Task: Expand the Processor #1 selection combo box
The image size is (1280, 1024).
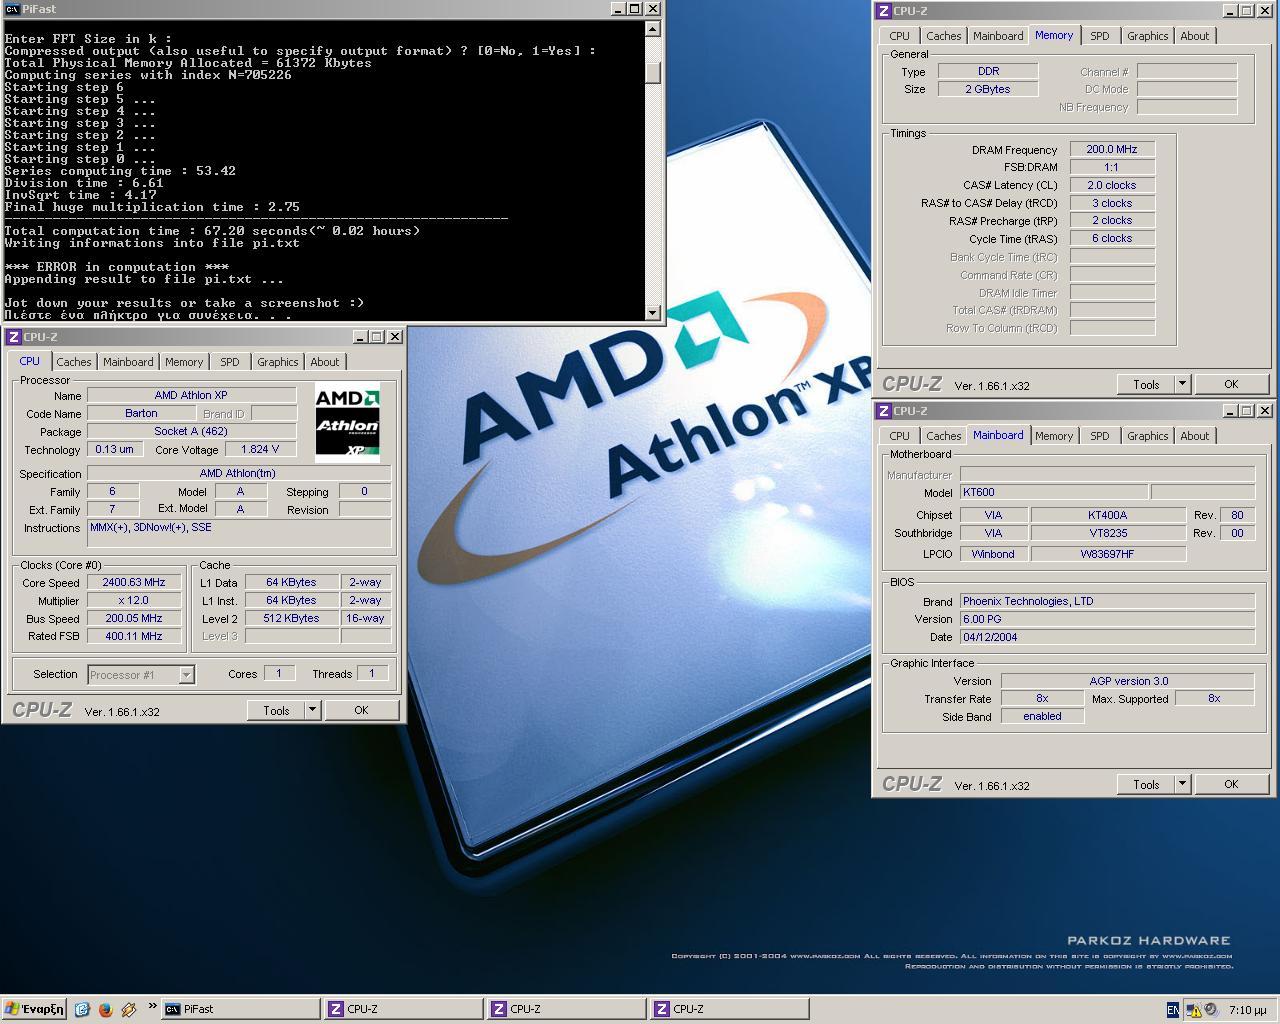Action: (x=186, y=675)
